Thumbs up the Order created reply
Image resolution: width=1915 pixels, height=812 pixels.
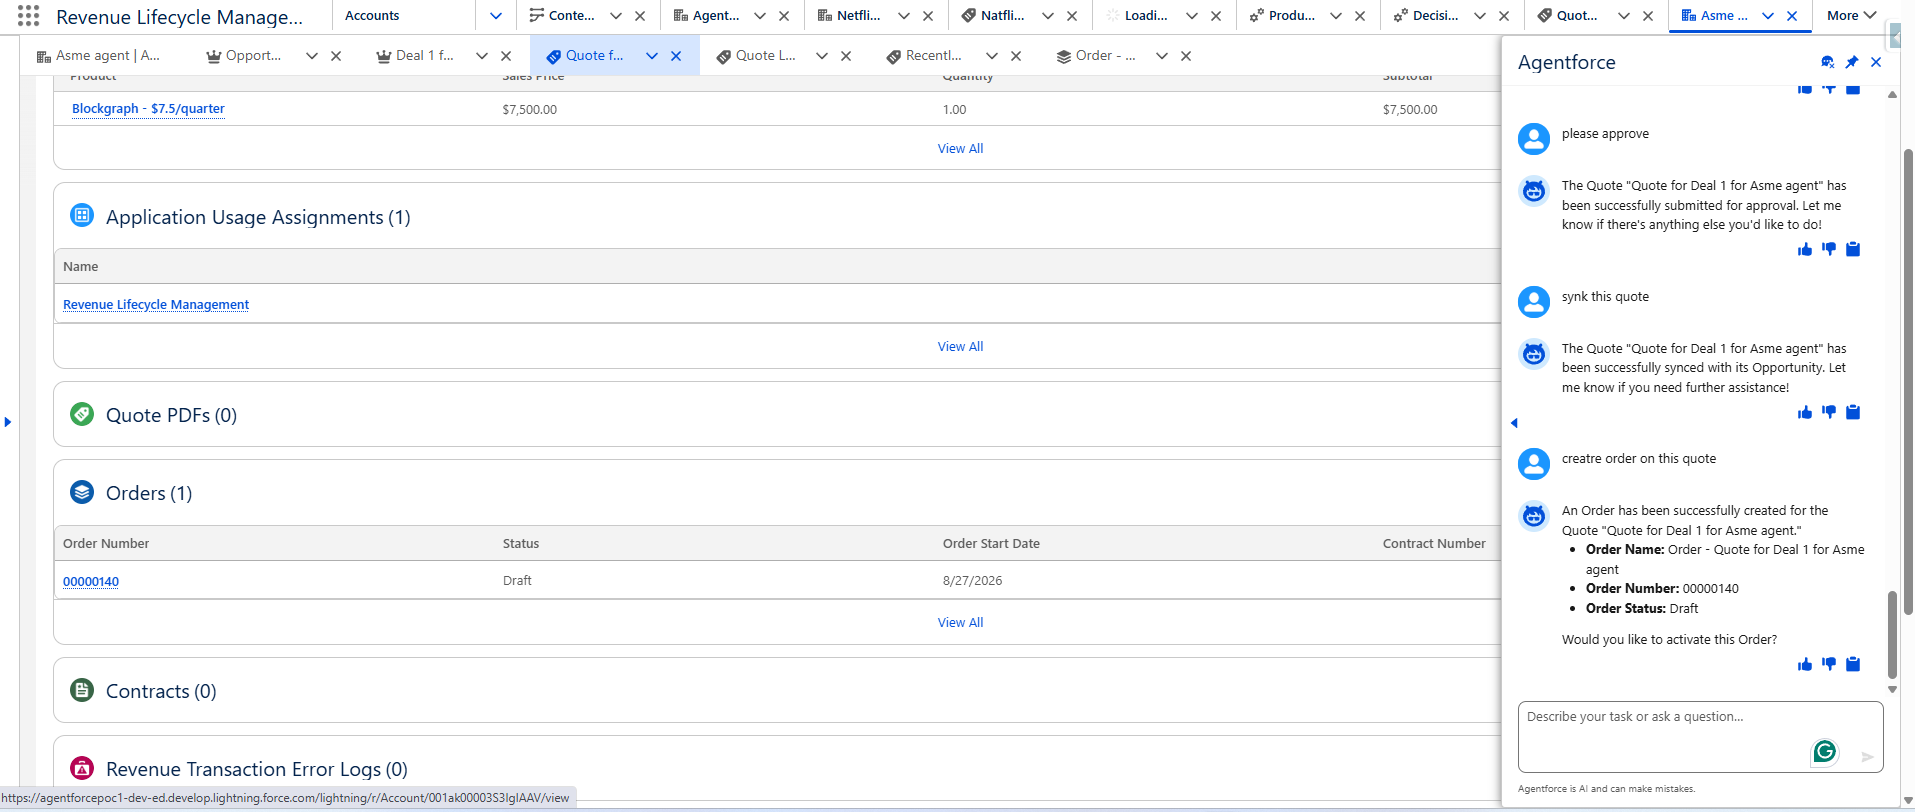point(1805,664)
